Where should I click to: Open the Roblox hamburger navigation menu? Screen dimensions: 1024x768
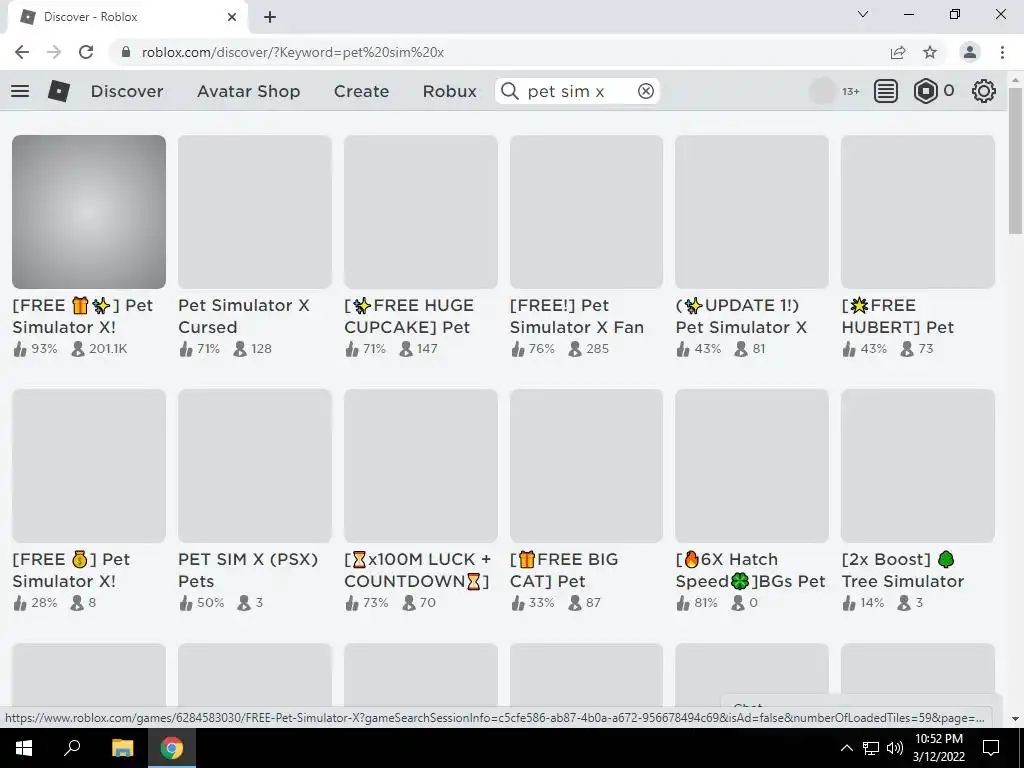point(20,91)
